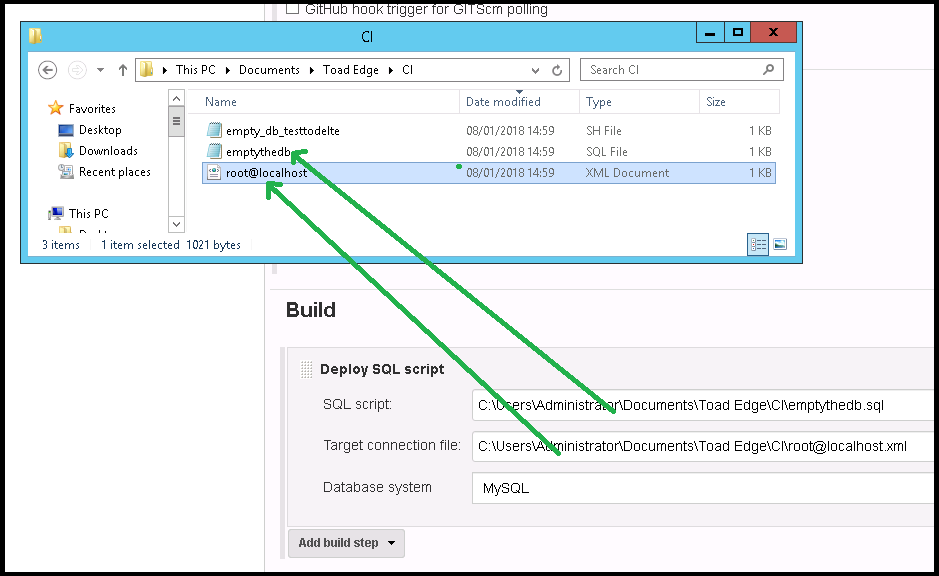This screenshot has height=576, width=939.
Task: Sort by Date modified column header
Action: tap(519, 102)
